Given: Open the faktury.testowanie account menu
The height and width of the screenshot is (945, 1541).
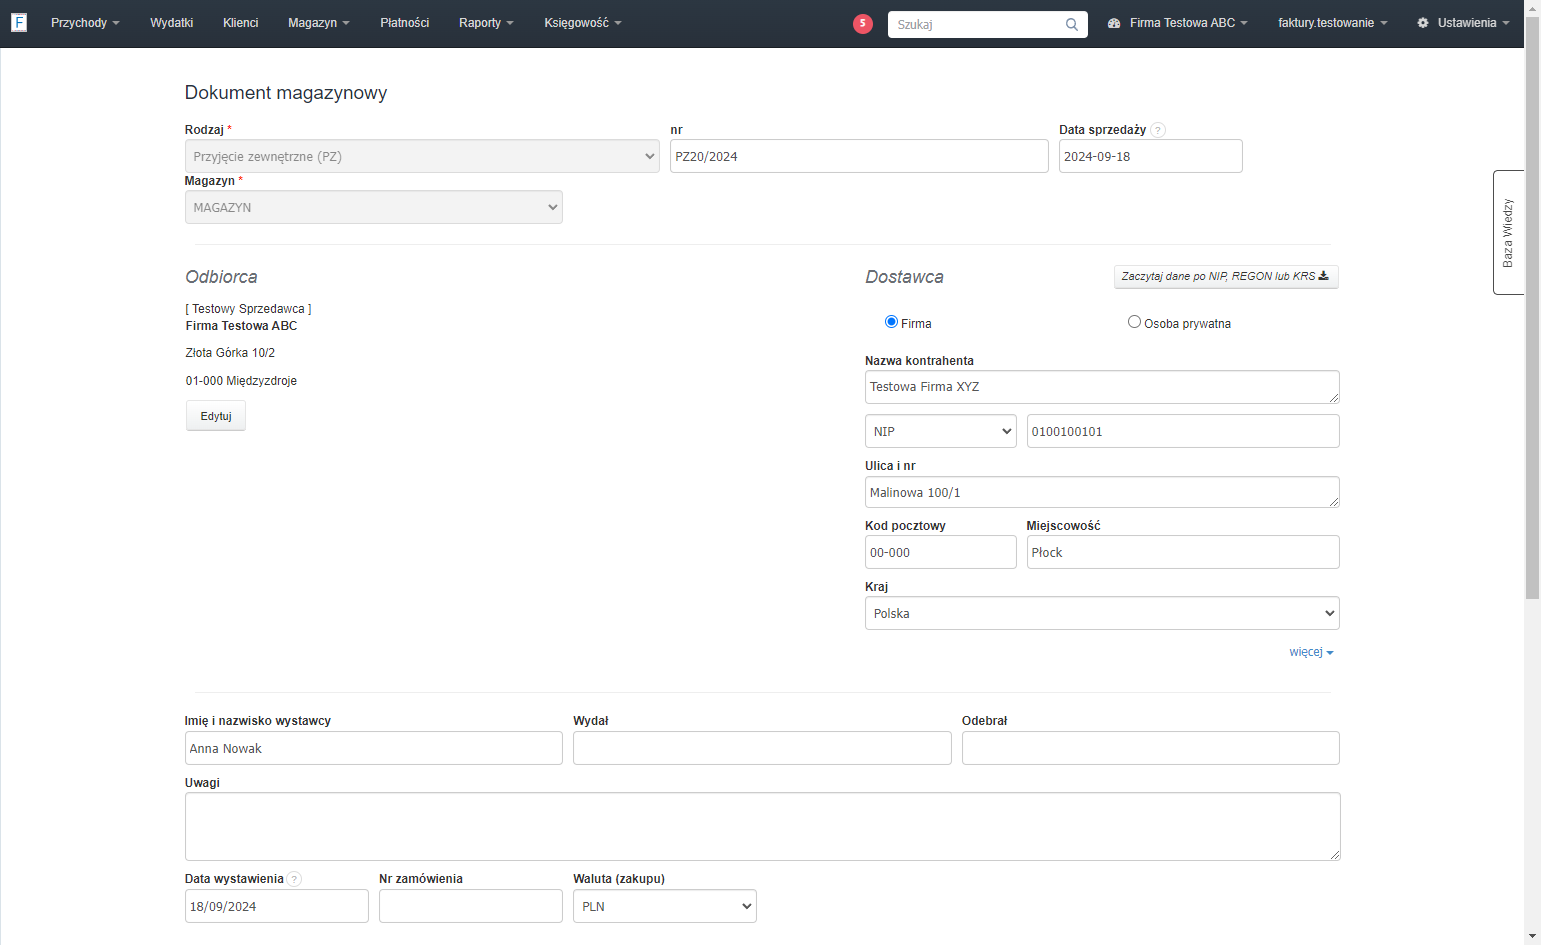Looking at the screenshot, I should tap(1333, 23).
